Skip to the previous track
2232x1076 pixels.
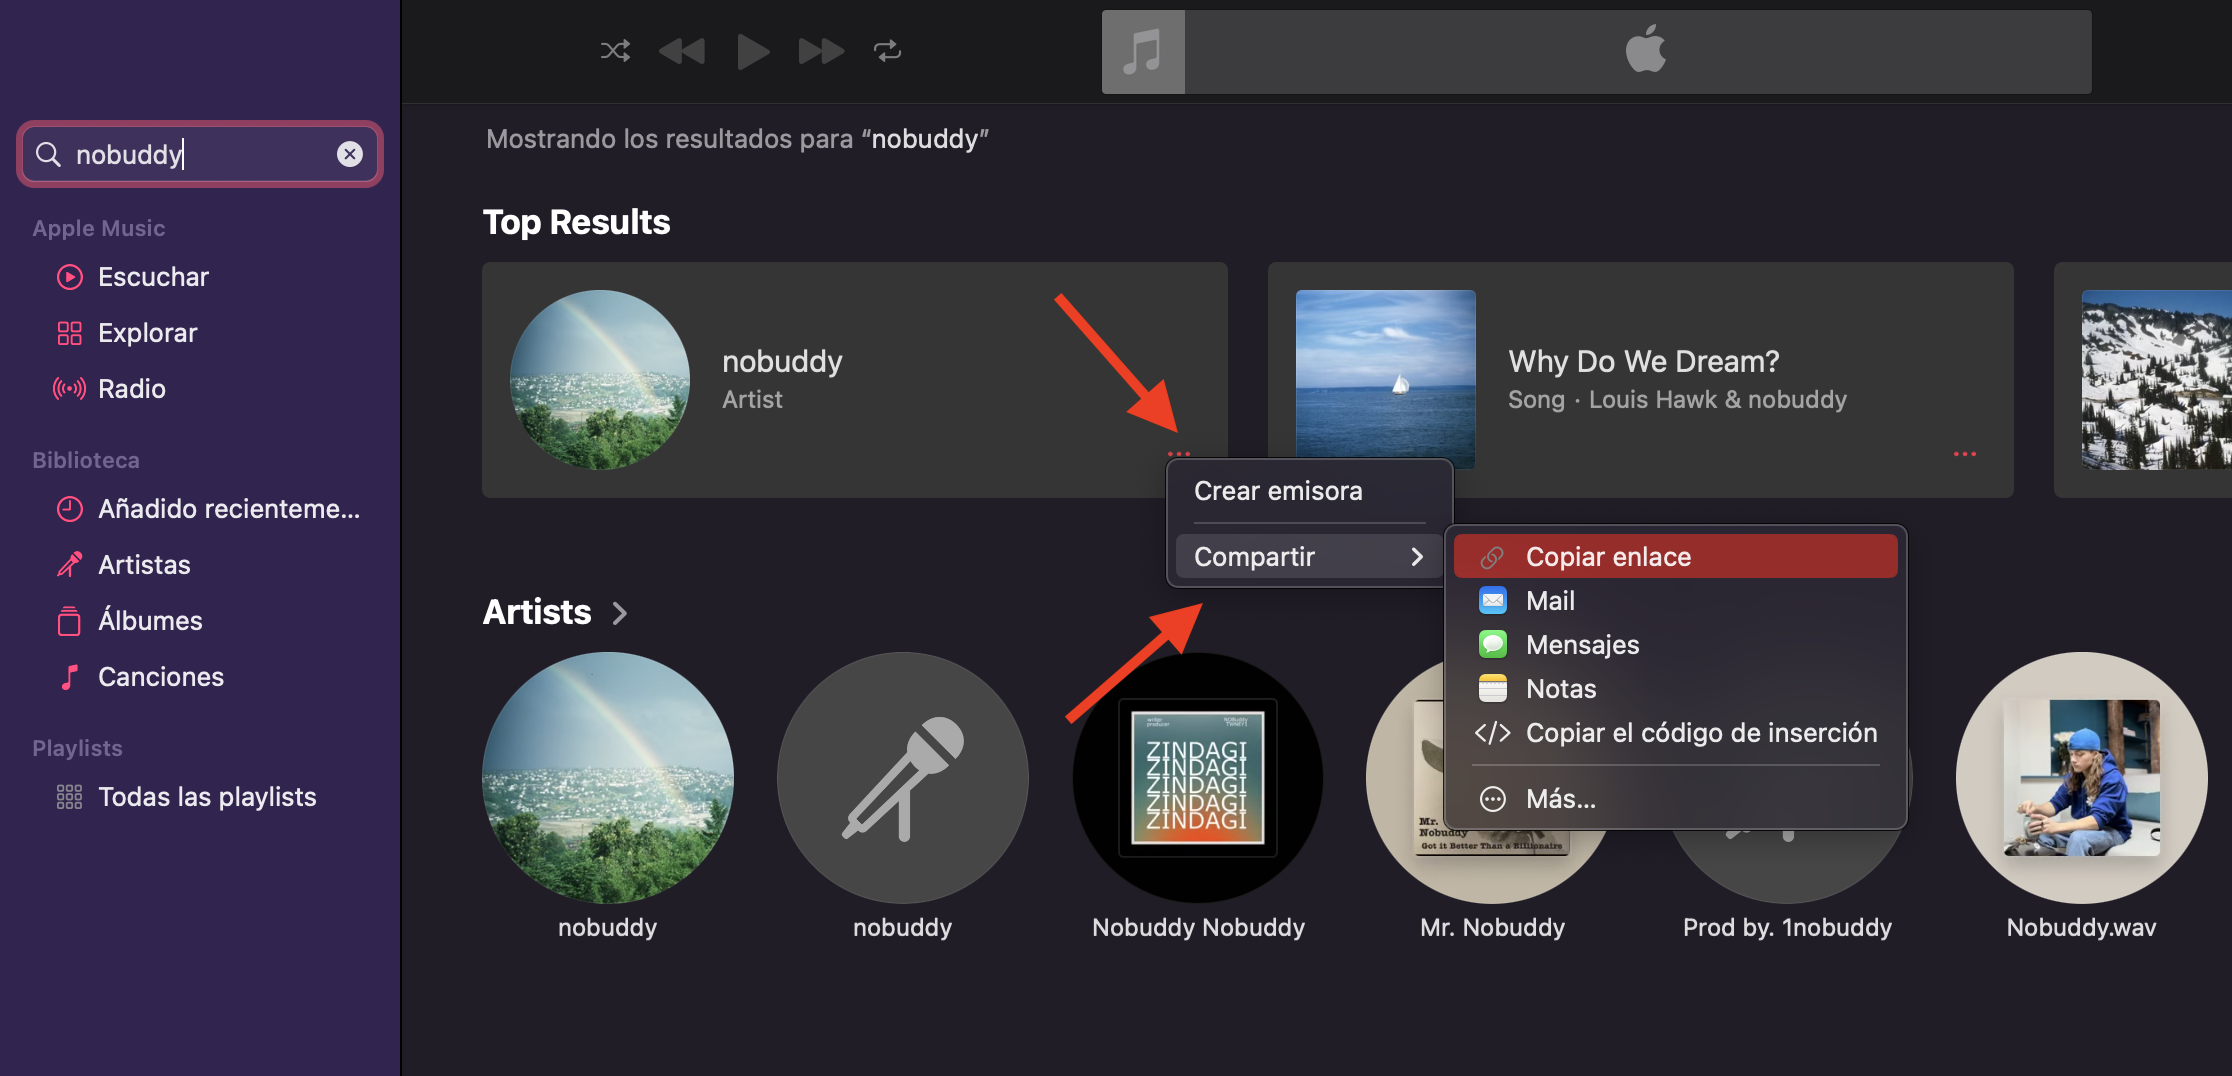tap(682, 51)
